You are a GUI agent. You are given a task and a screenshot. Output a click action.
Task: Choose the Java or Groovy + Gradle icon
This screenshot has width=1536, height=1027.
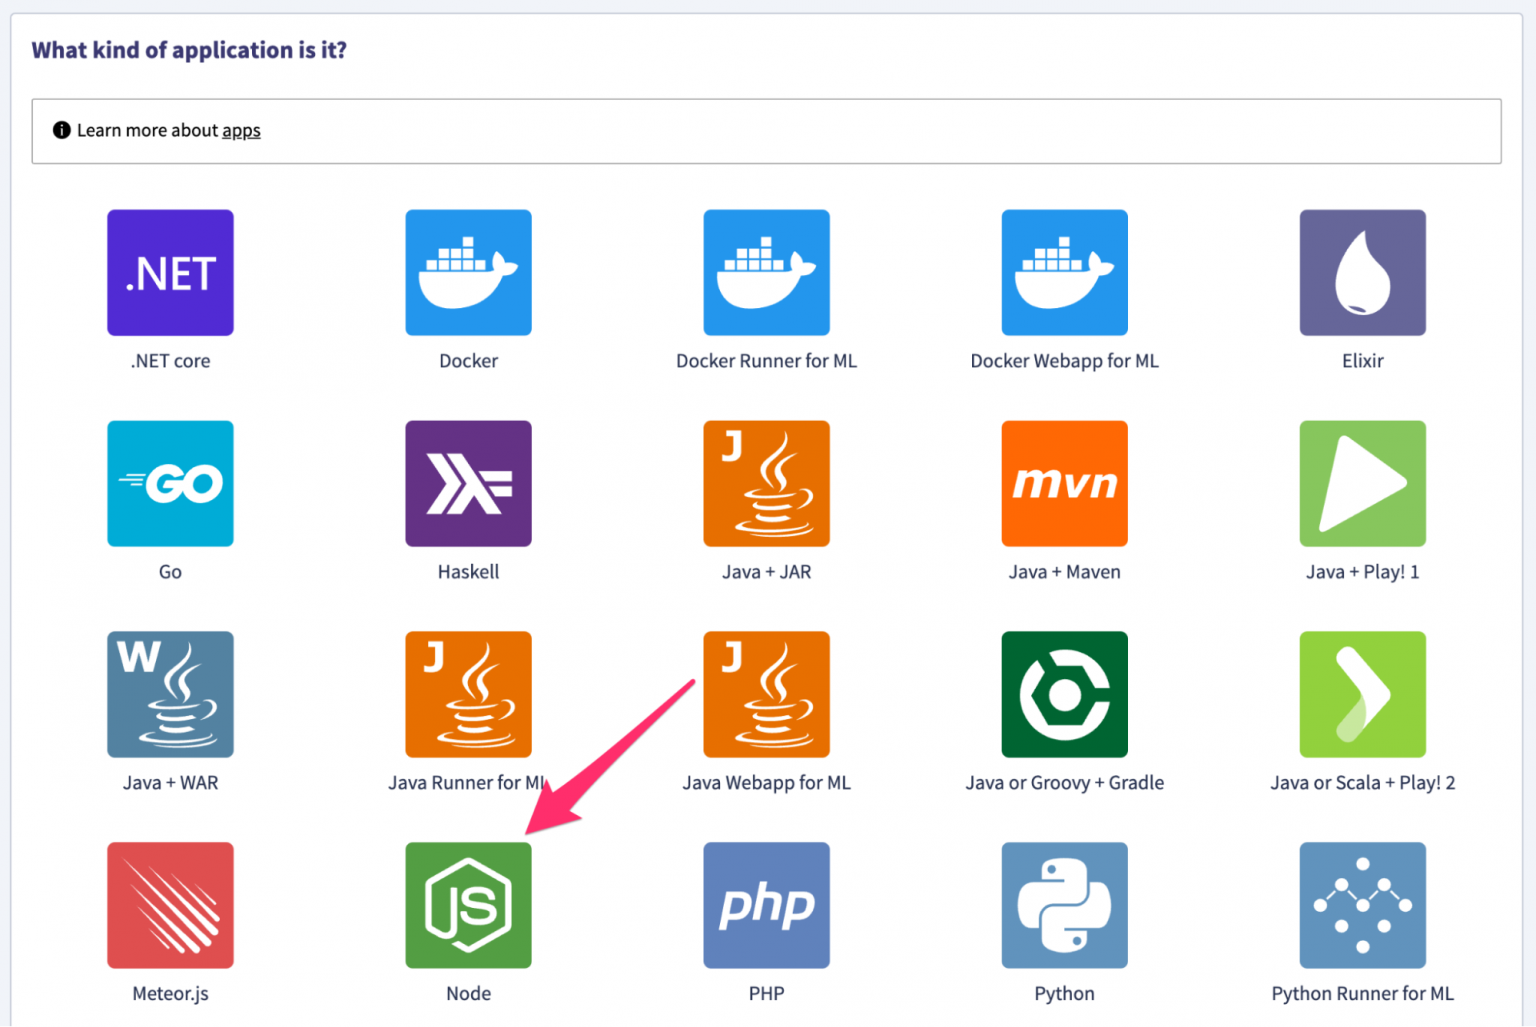(1064, 694)
